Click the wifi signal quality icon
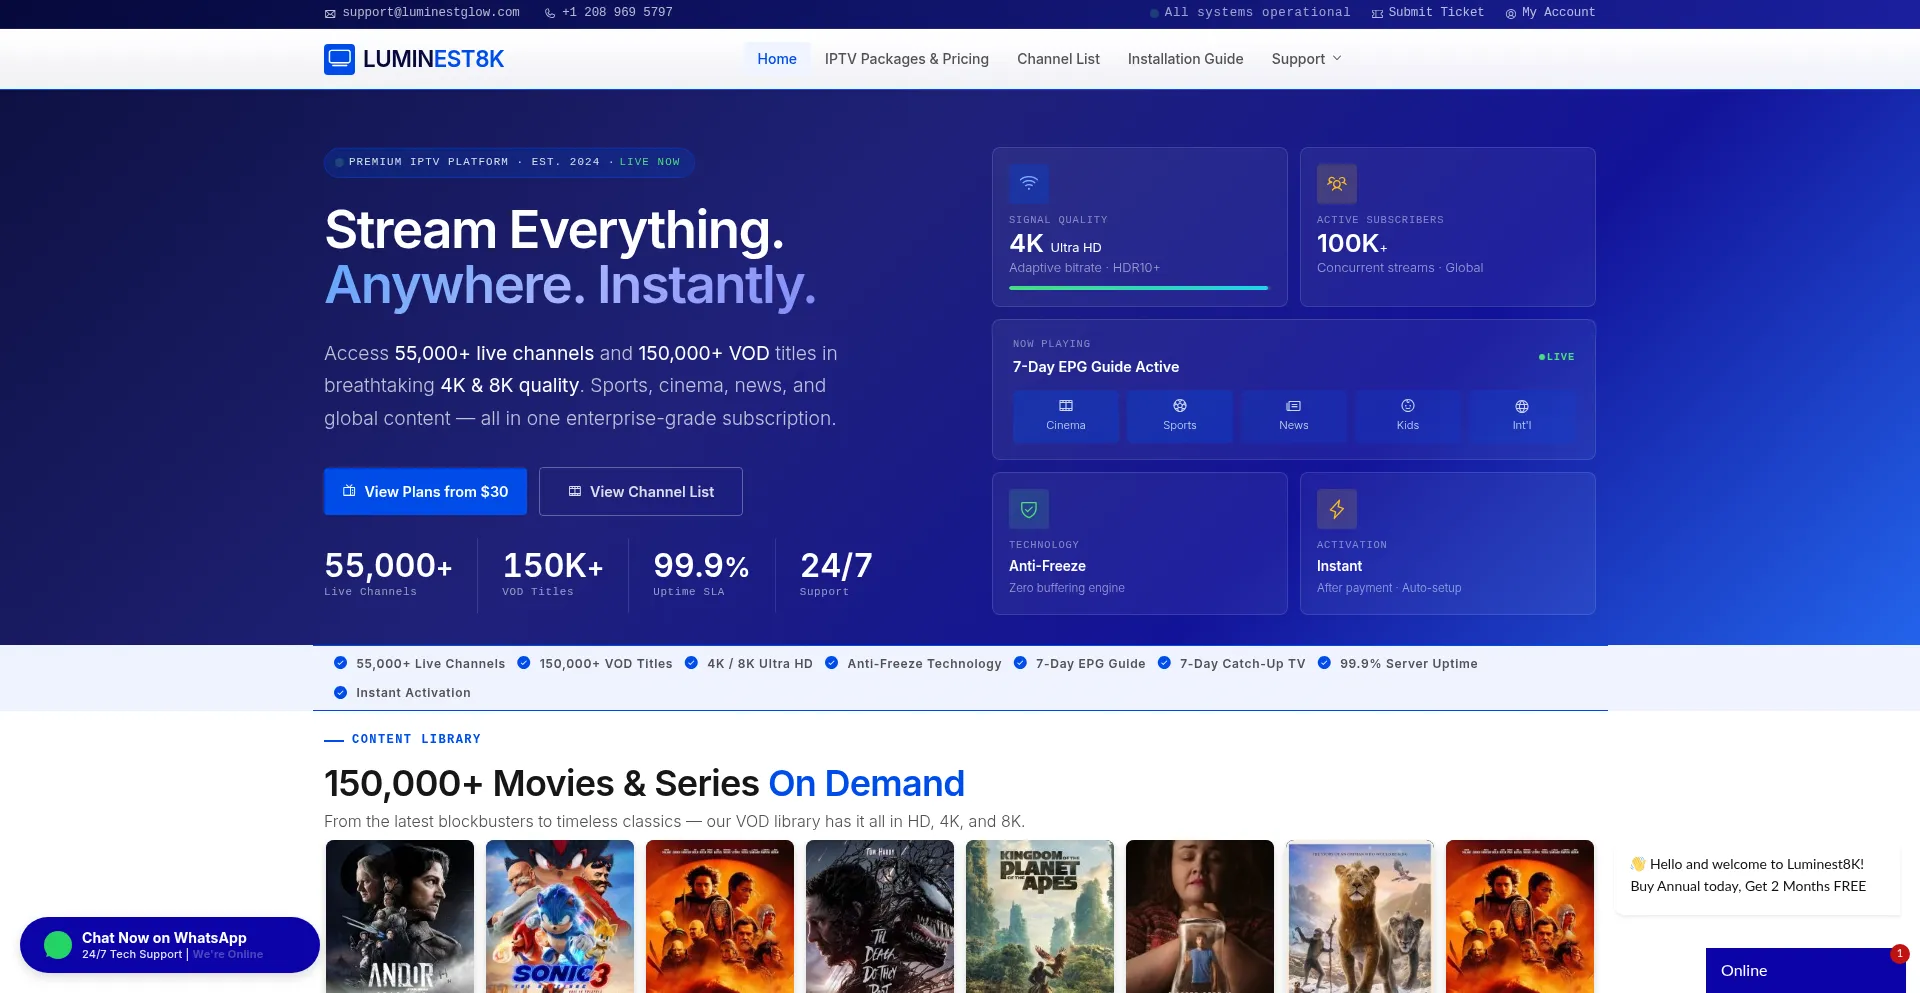Image resolution: width=1920 pixels, height=993 pixels. (x=1029, y=184)
